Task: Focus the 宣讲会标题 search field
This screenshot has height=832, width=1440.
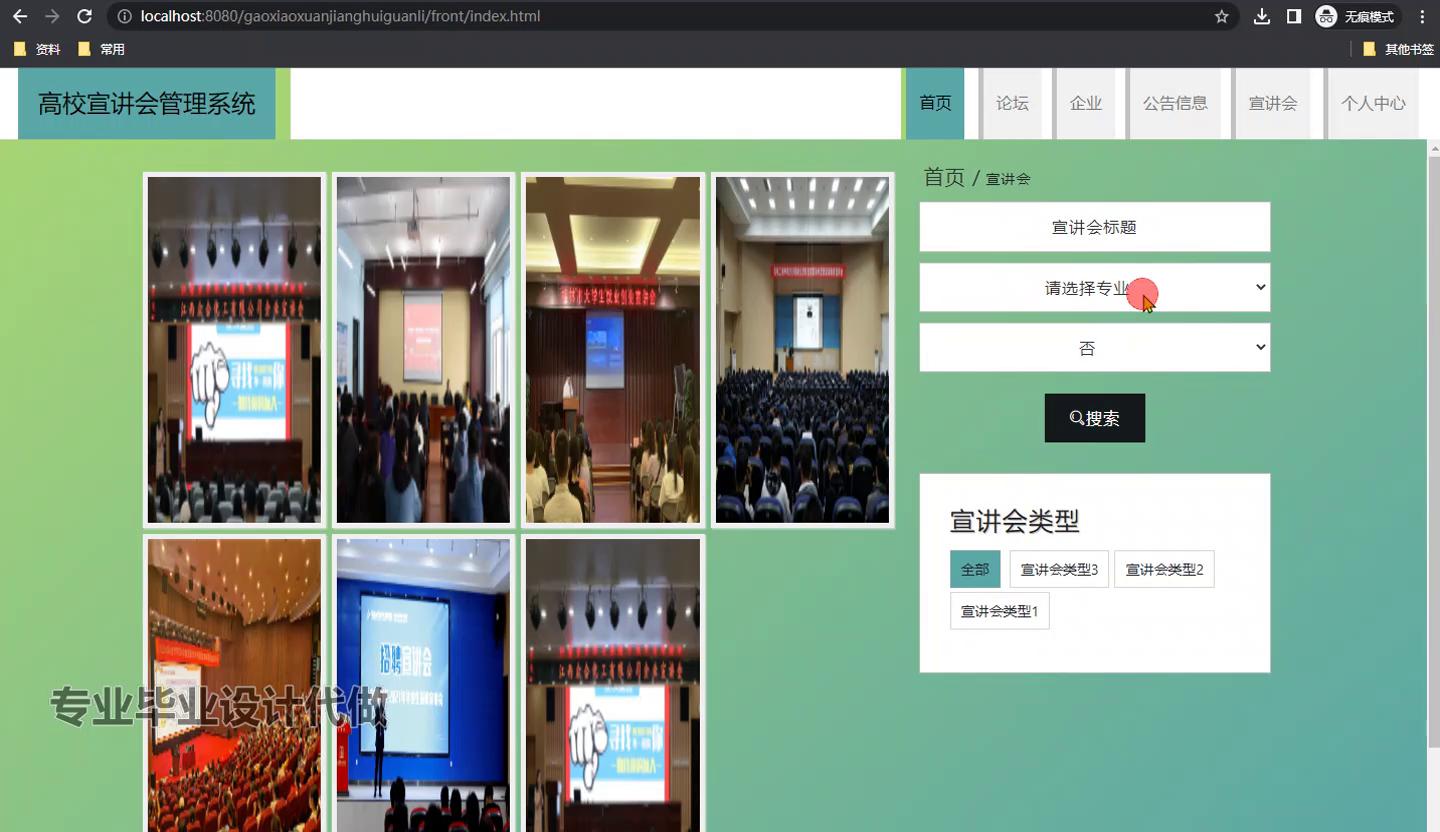Action: 1095,227
